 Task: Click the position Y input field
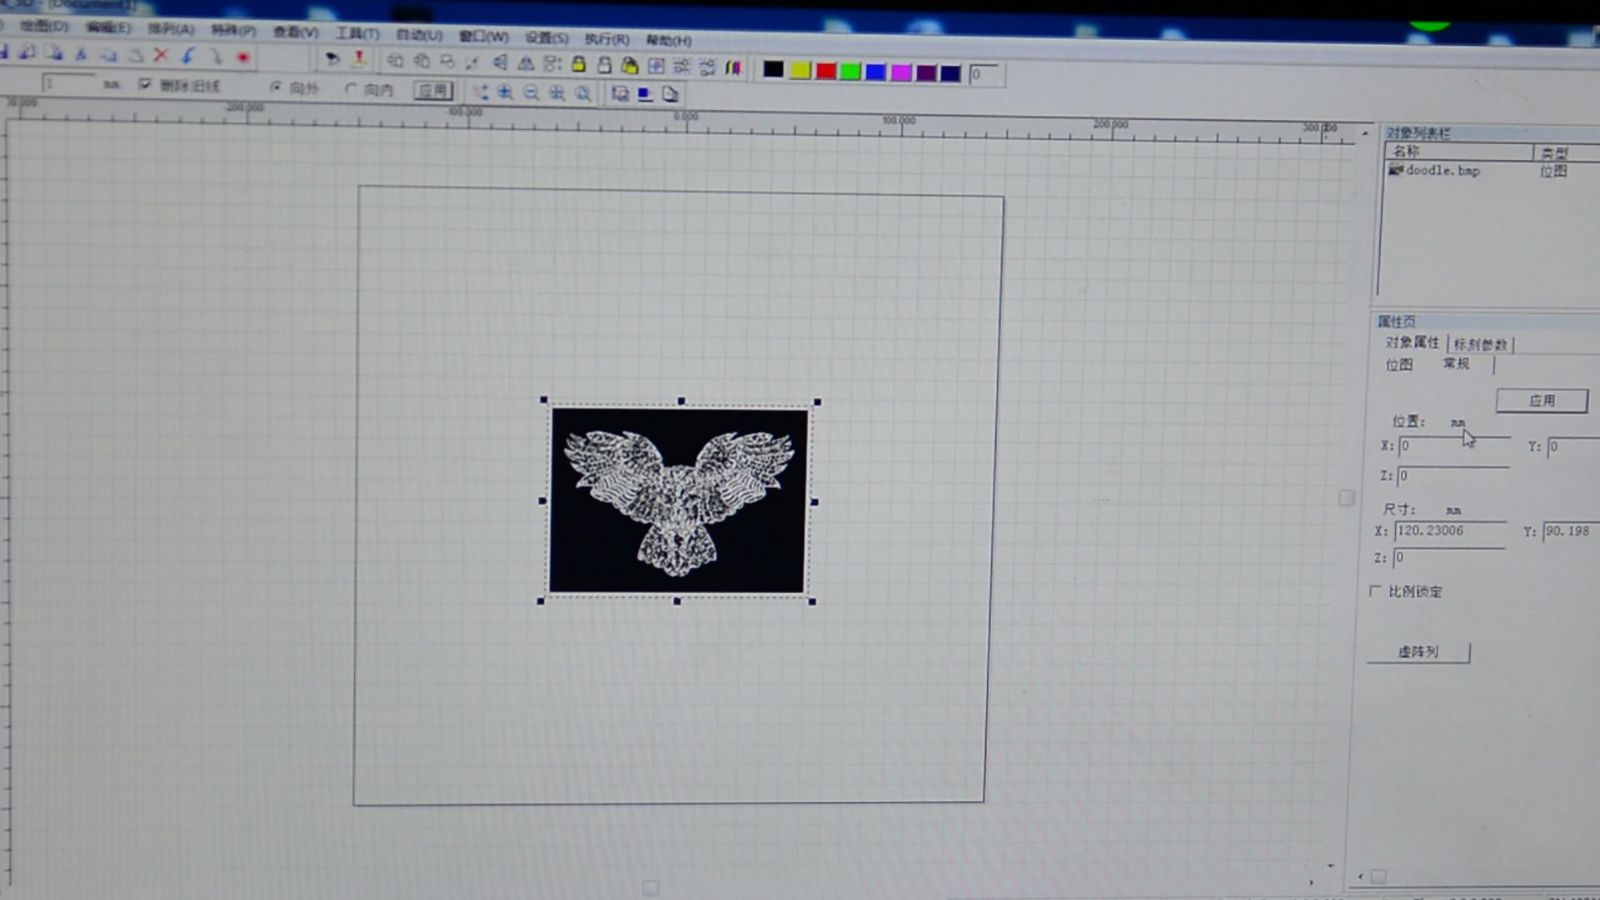1573,446
